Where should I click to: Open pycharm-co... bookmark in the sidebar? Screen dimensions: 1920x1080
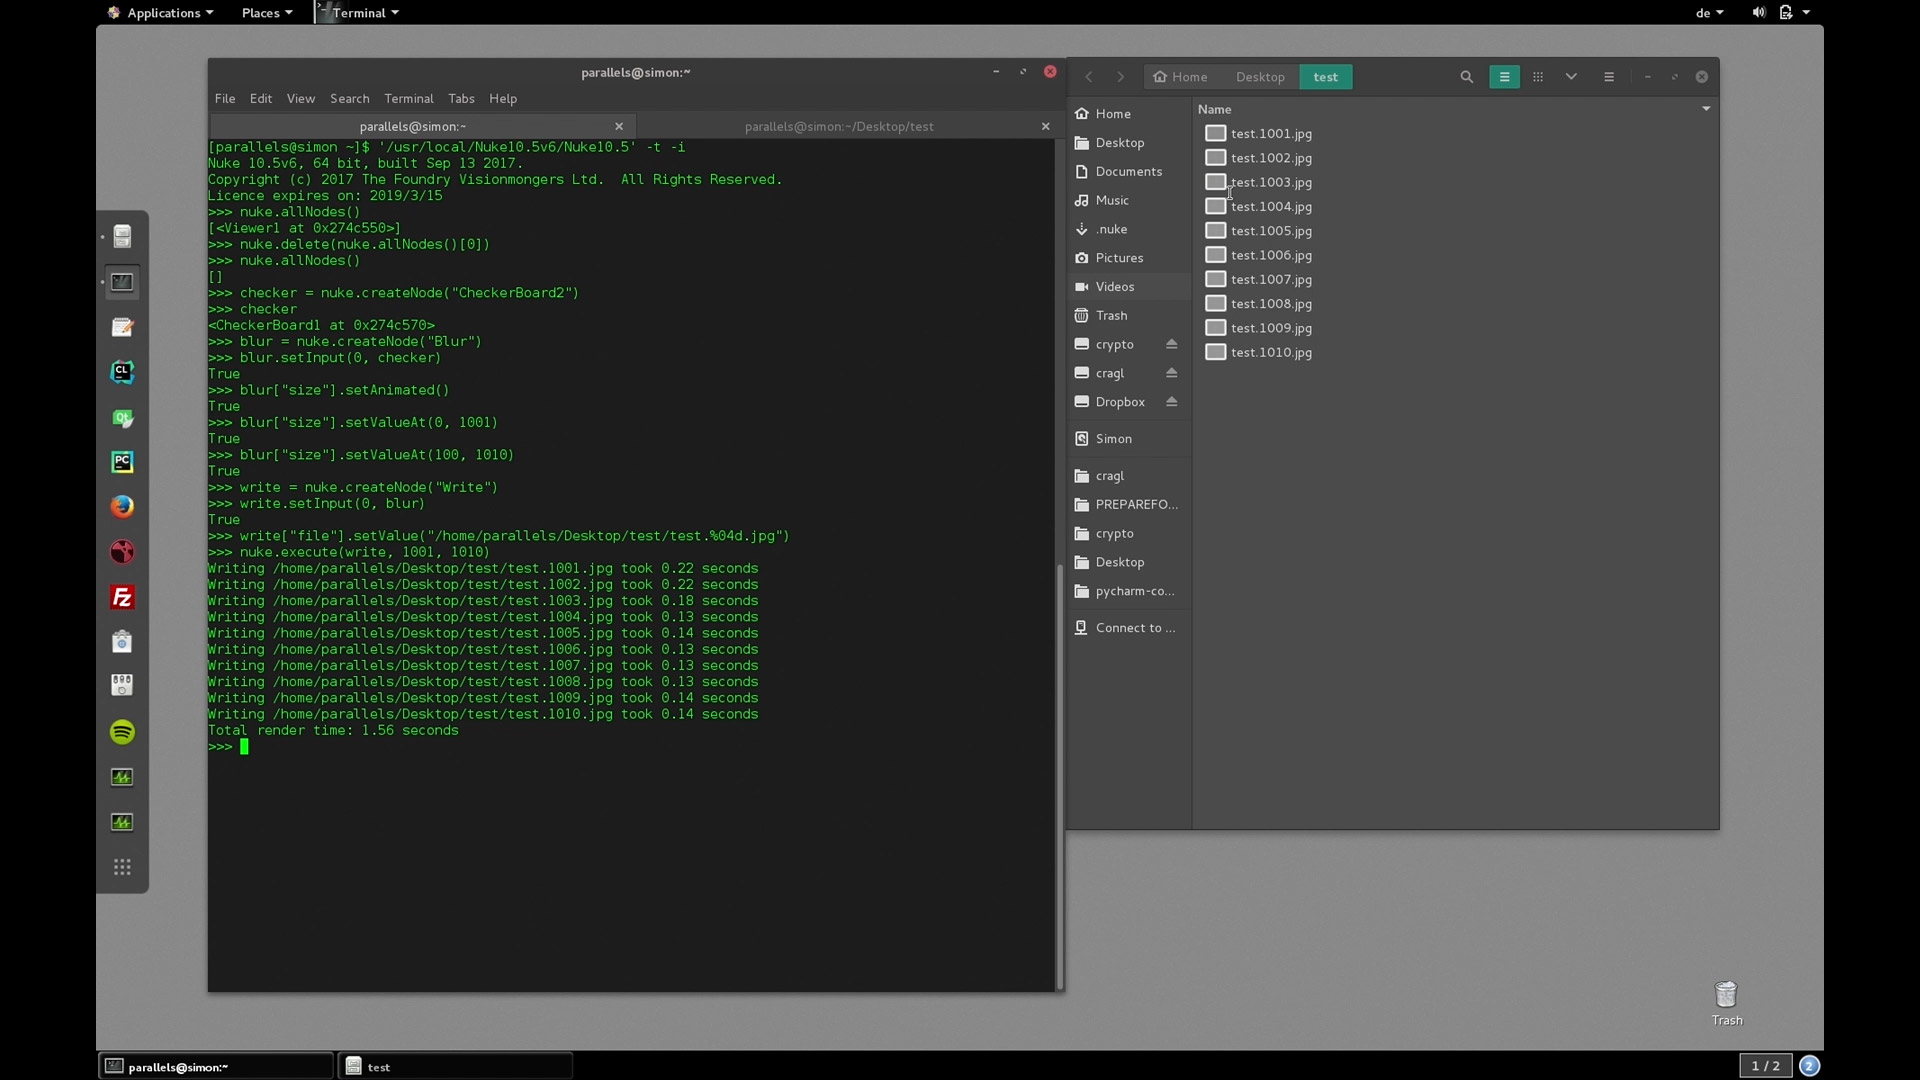click(1129, 591)
